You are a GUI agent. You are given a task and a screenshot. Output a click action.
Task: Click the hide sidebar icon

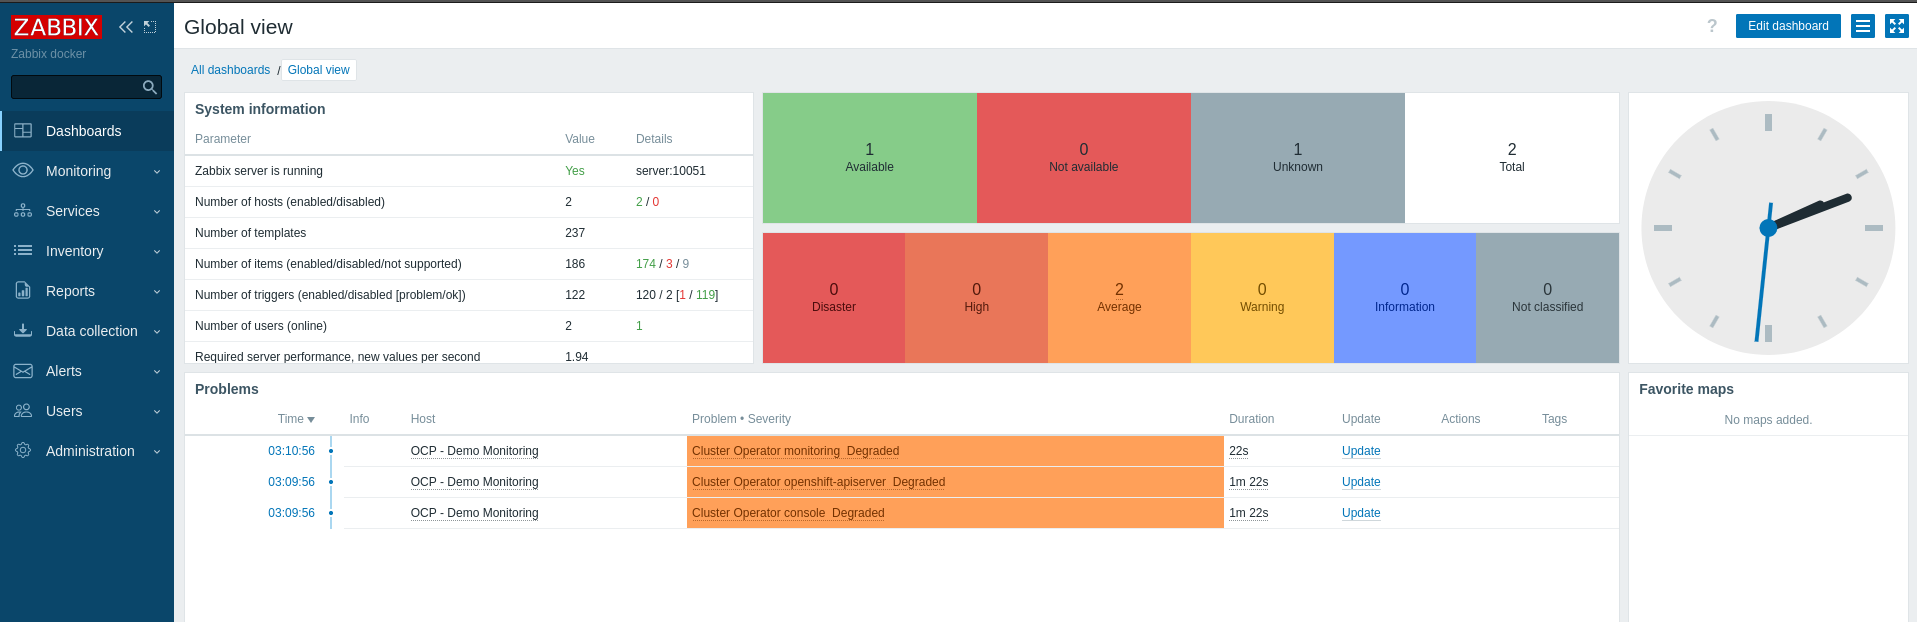coord(150,27)
